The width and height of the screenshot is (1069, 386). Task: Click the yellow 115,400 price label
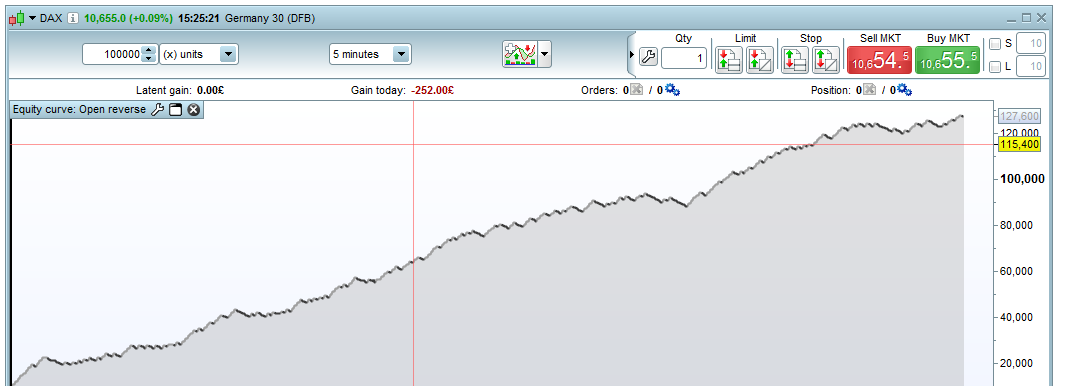1019,144
